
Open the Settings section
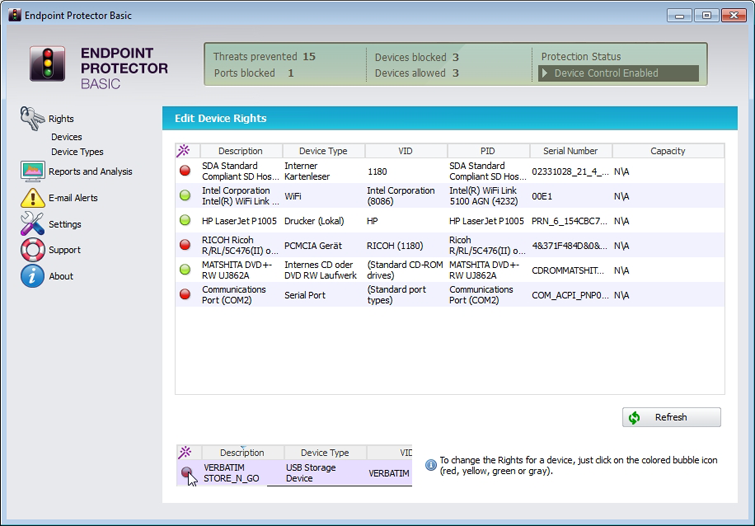pyautogui.click(x=65, y=224)
